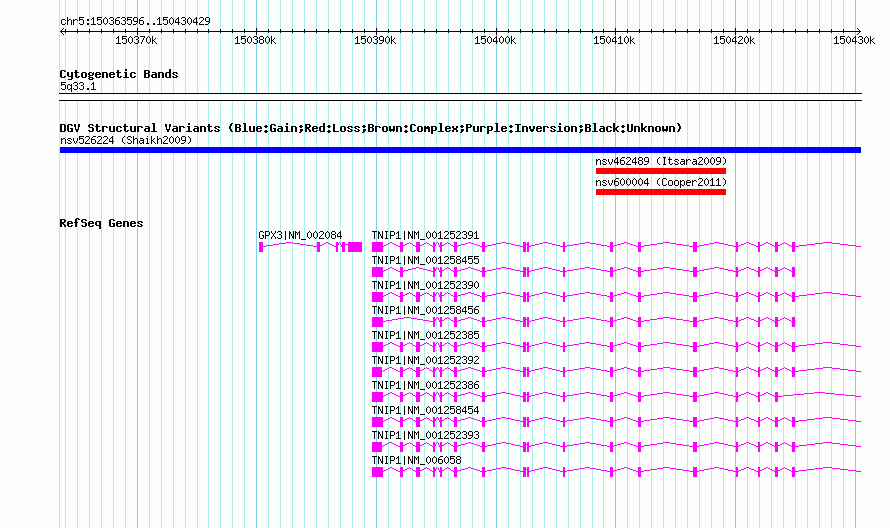The width and height of the screenshot is (890, 528).
Task: Click the TNIP1|NM_001252386 transcript label
Action: (426, 385)
